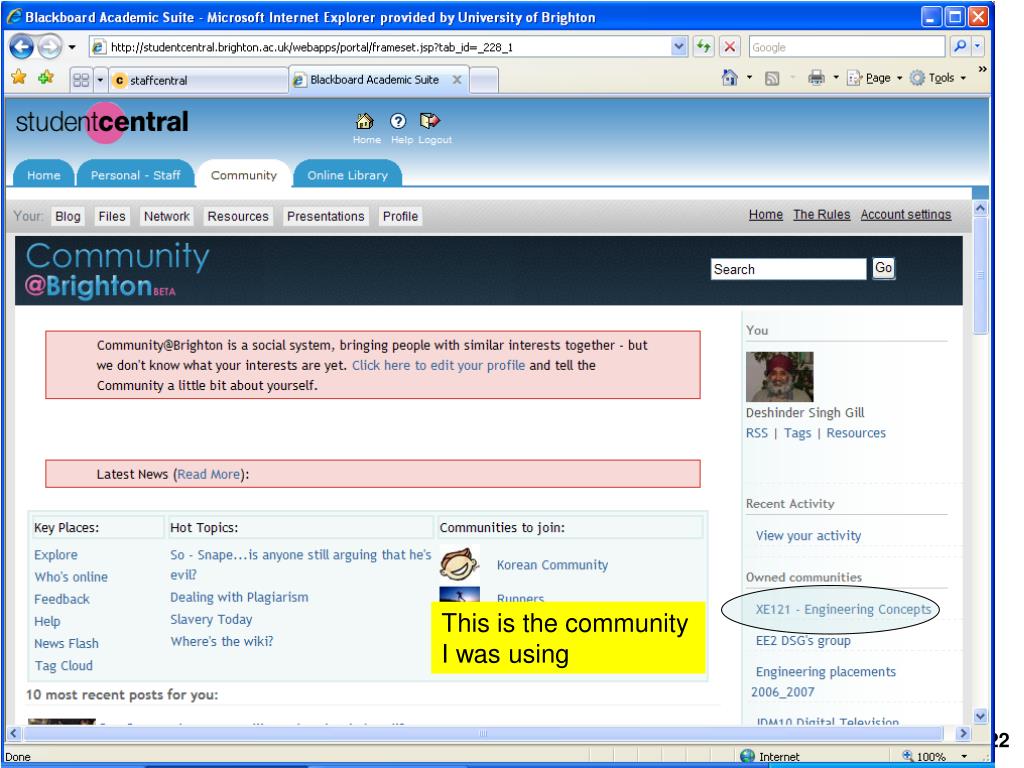The image size is (1024, 768).
Task: Open EE2 DSG's group community
Action: coord(803,641)
